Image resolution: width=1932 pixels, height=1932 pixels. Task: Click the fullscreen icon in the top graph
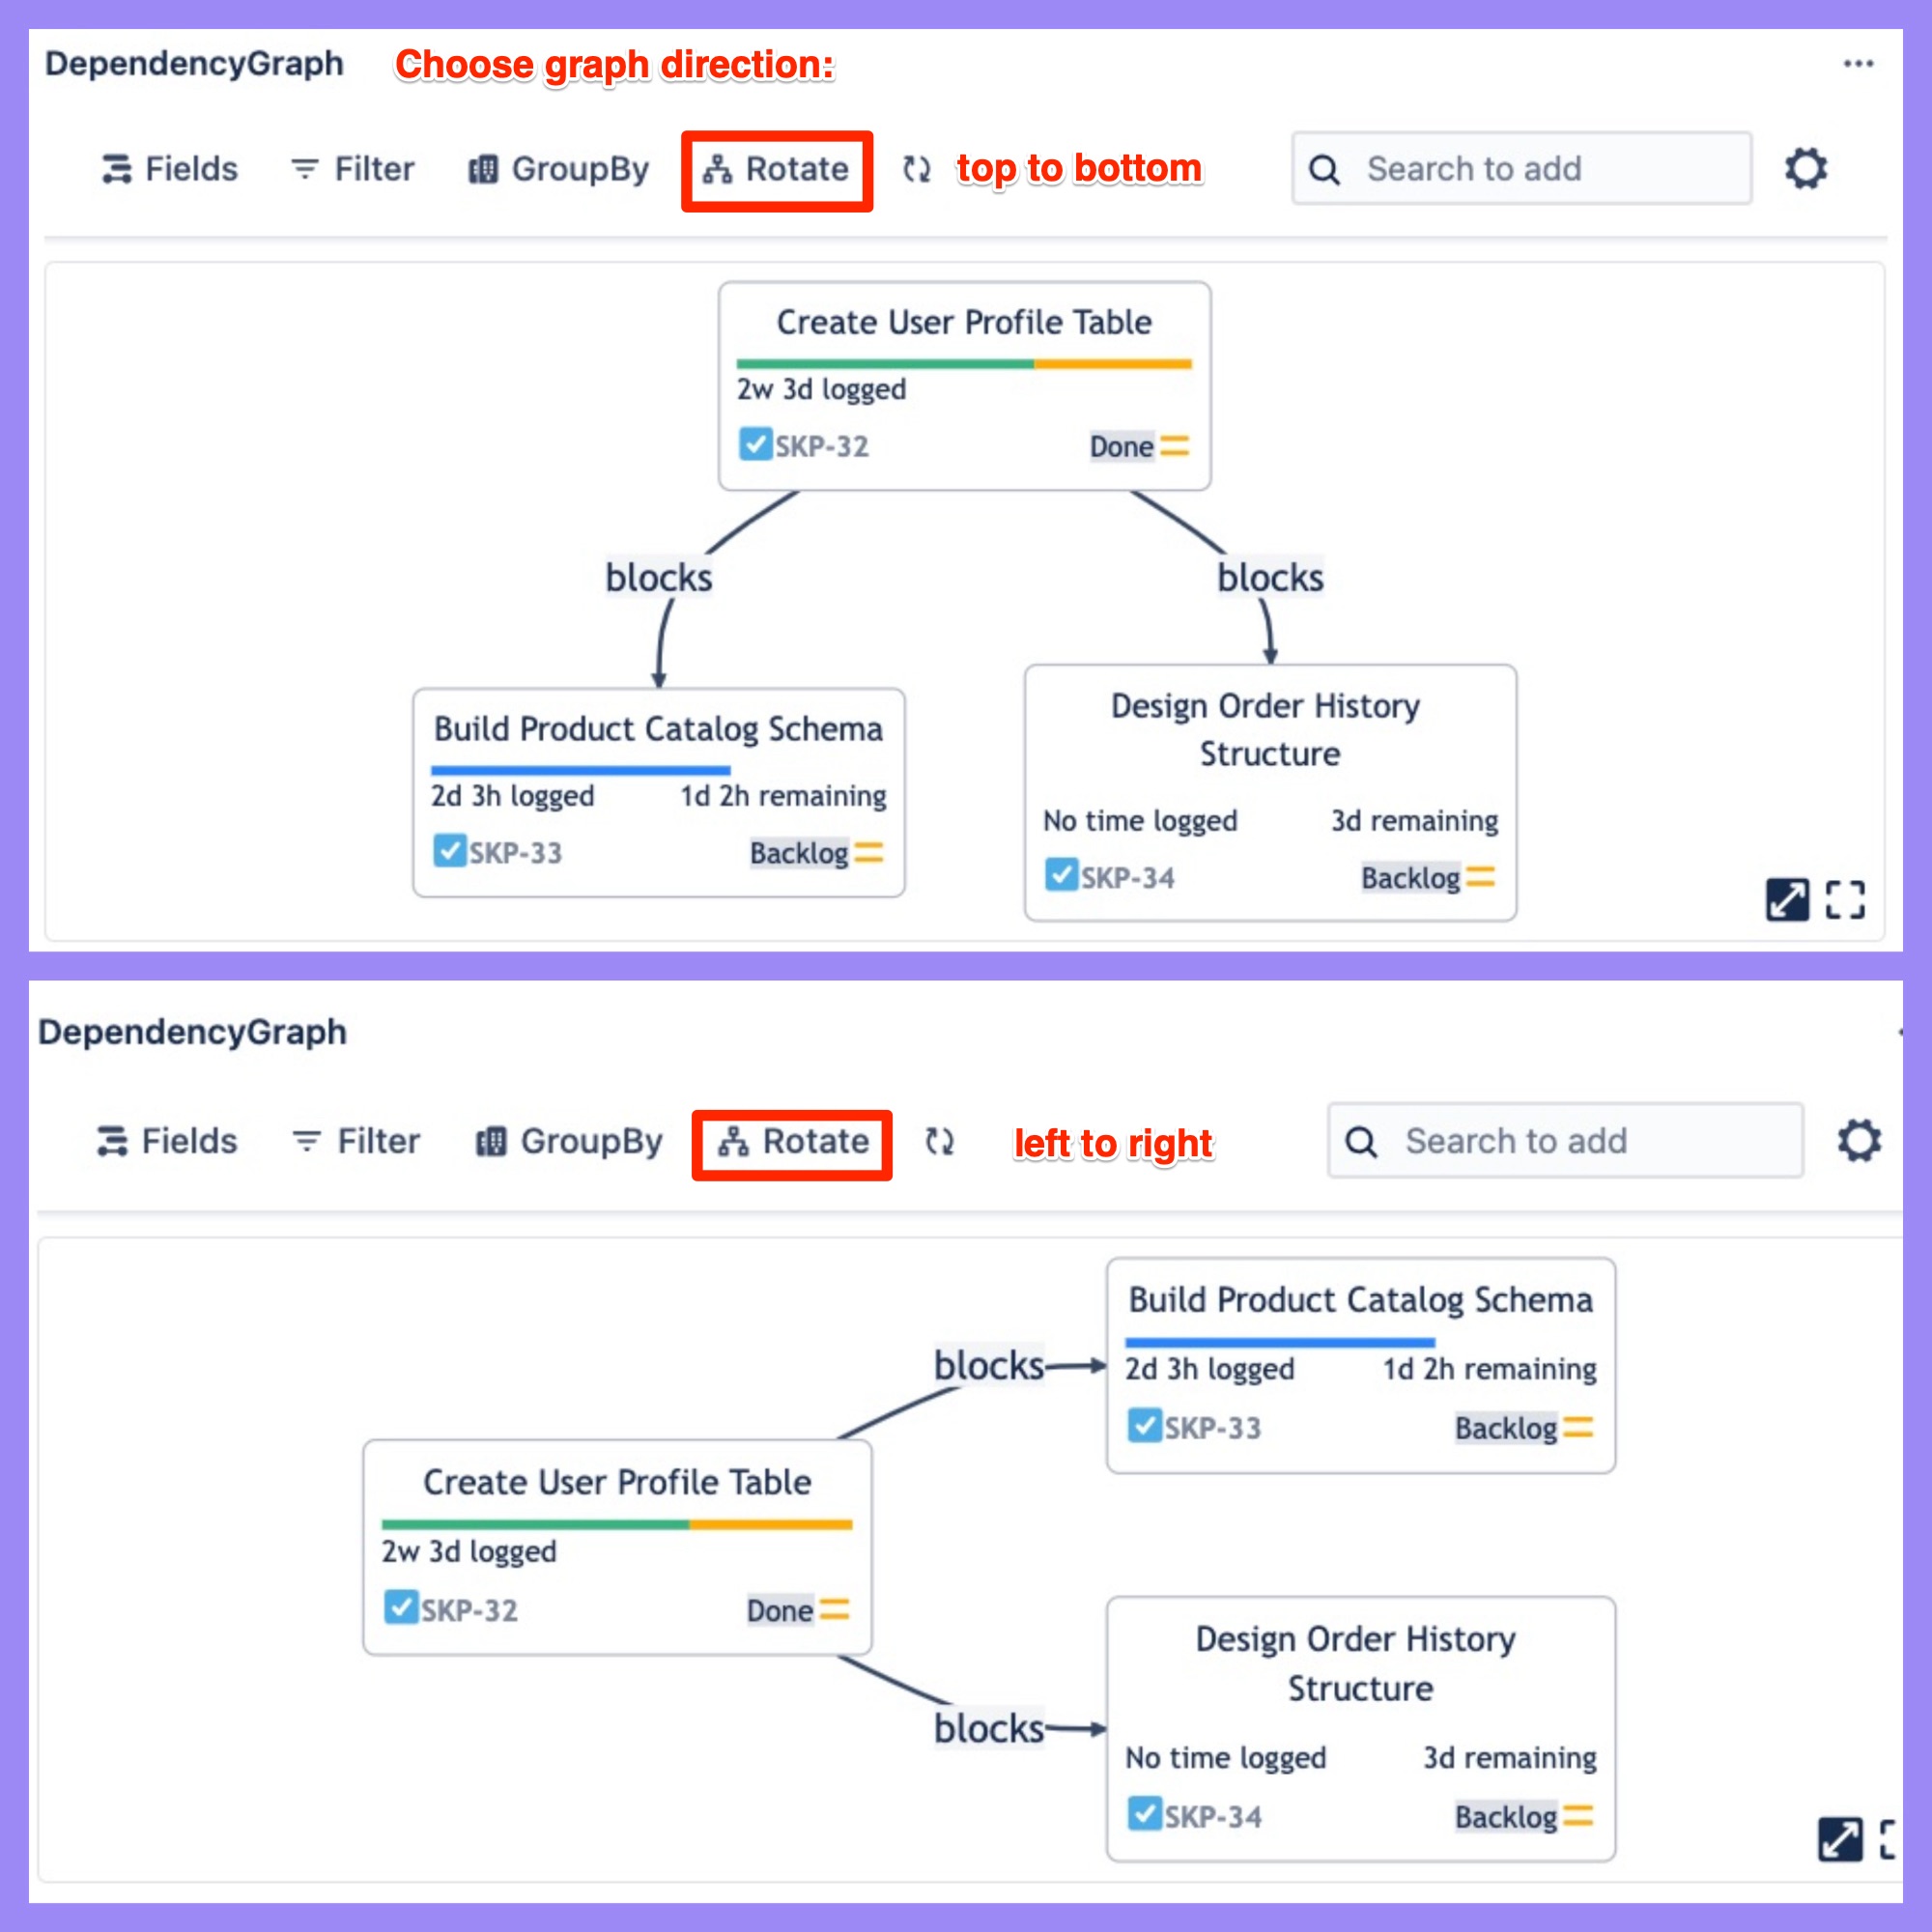(1844, 899)
